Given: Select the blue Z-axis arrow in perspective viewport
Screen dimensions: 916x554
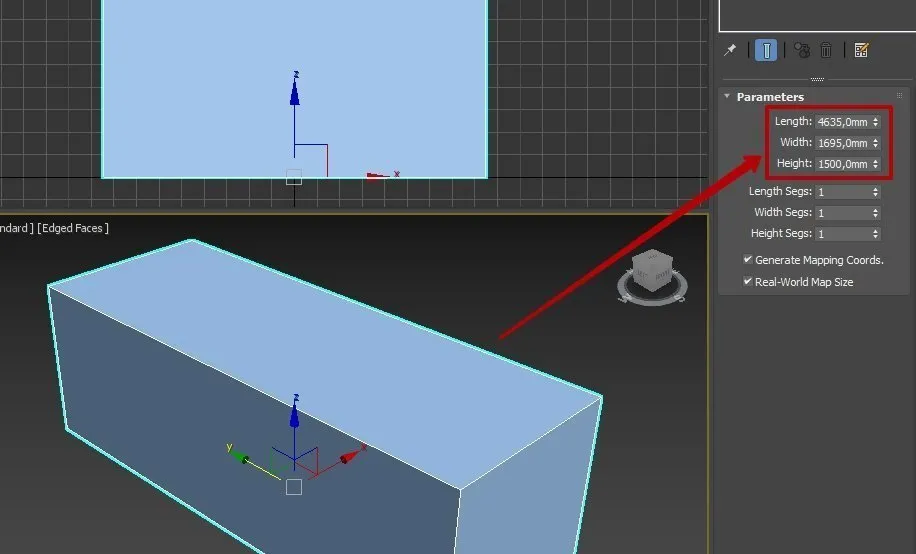Looking at the screenshot, I should 294,413.
